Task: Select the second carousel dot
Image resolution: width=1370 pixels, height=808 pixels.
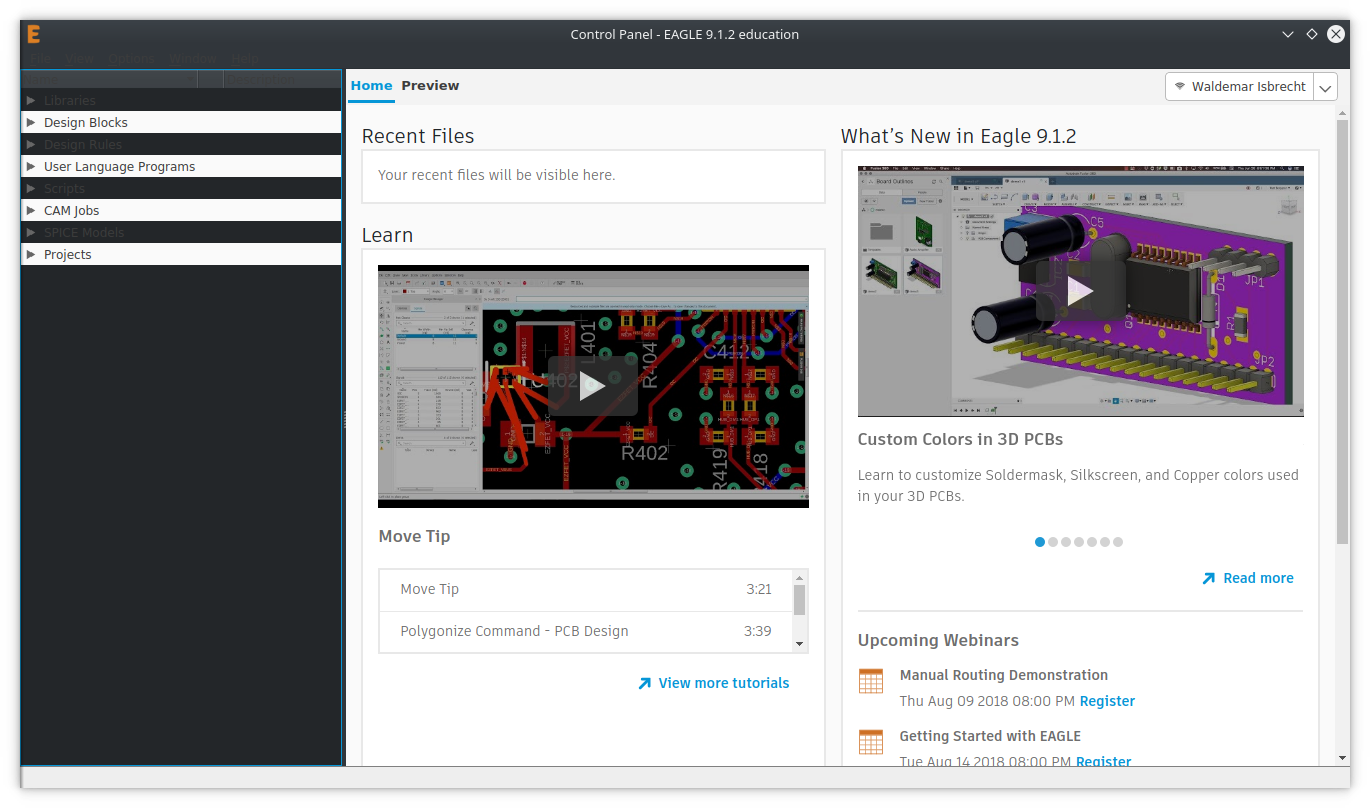Action: tap(1052, 541)
